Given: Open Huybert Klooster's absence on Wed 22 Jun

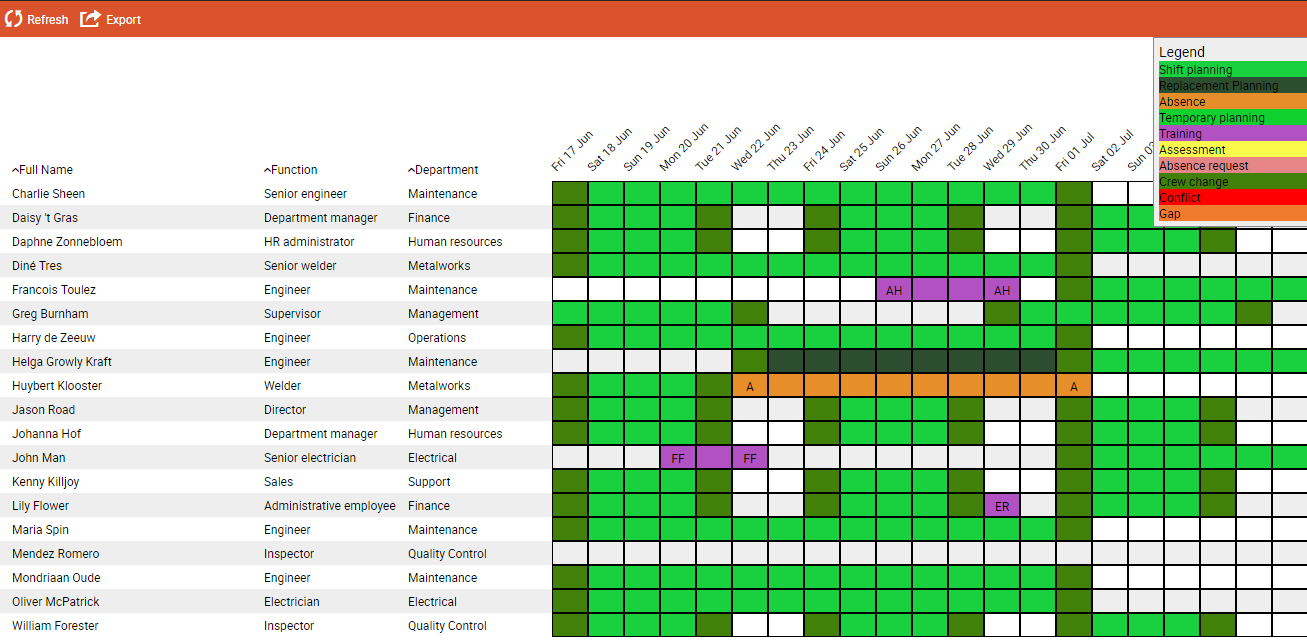Looking at the screenshot, I should pyautogui.click(x=750, y=386).
